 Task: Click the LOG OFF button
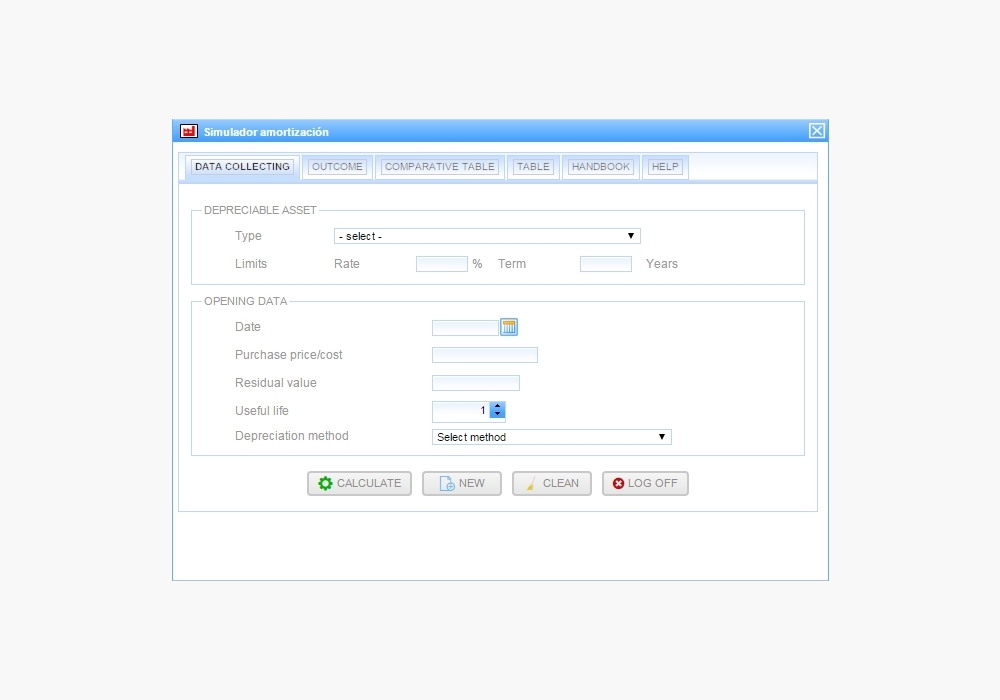[645, 483]
